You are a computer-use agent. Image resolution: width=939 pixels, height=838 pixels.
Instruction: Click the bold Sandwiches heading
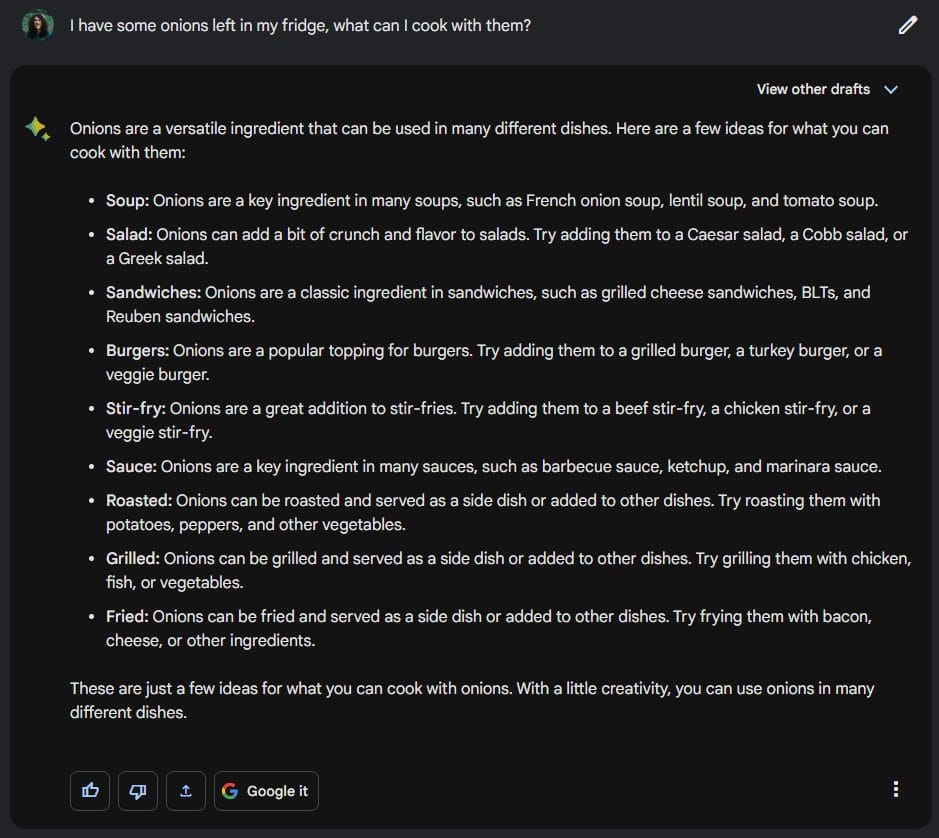pyautogui.click(x=153, y=292)
